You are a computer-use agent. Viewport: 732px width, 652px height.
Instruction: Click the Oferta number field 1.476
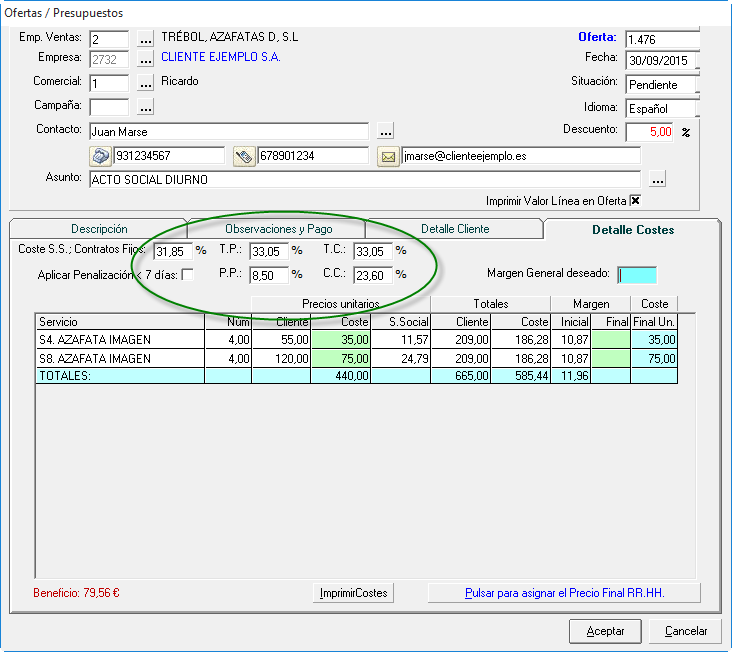click(x=662, y=39)
